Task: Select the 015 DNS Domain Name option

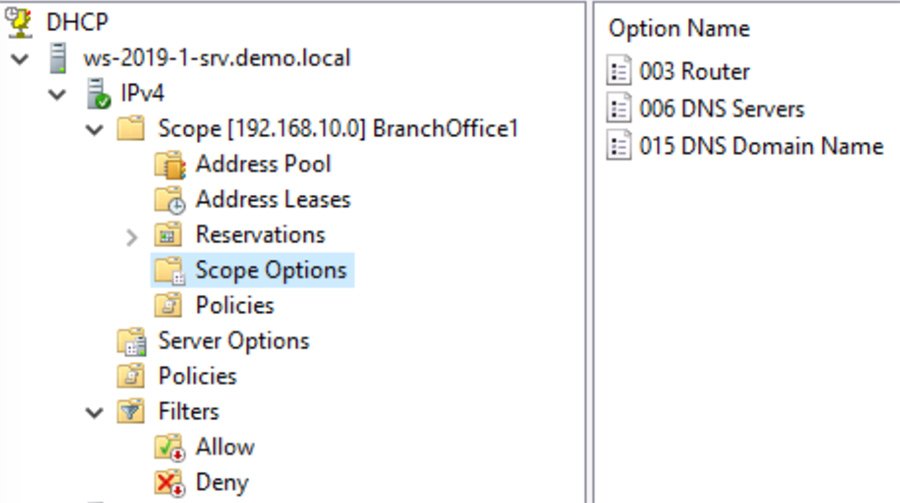Action: coord(760,146)
